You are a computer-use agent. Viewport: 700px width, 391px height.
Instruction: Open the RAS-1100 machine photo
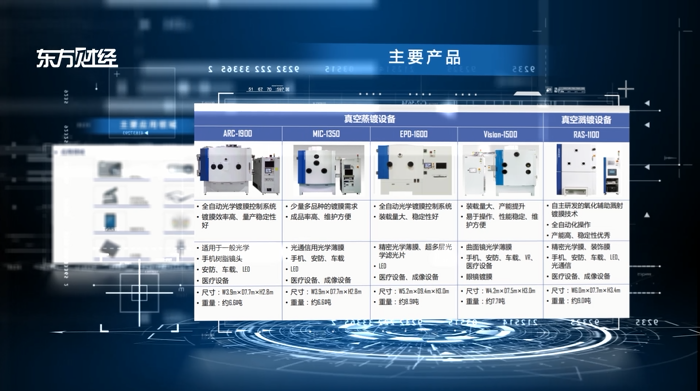point(588,169)
